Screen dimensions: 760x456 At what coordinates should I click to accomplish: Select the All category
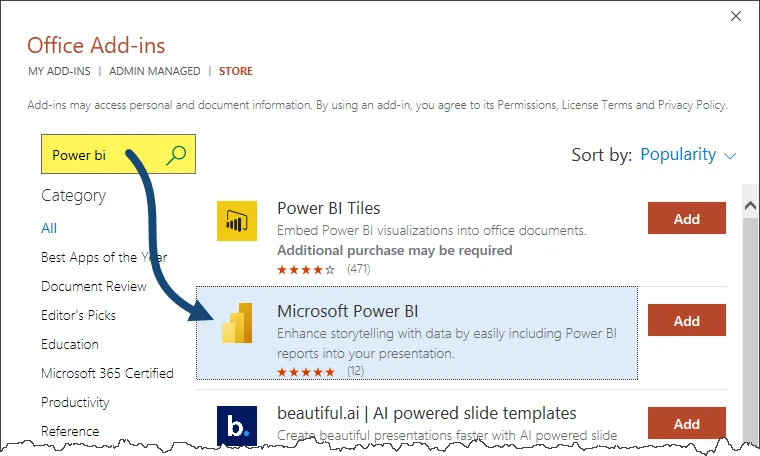[x=49, y=228]
